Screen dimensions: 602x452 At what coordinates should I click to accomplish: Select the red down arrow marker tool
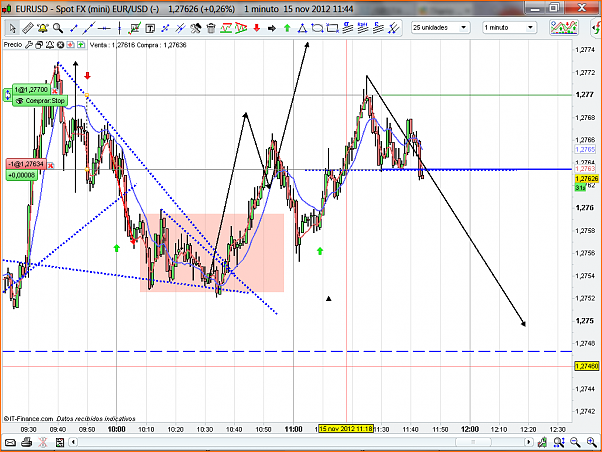256,28
